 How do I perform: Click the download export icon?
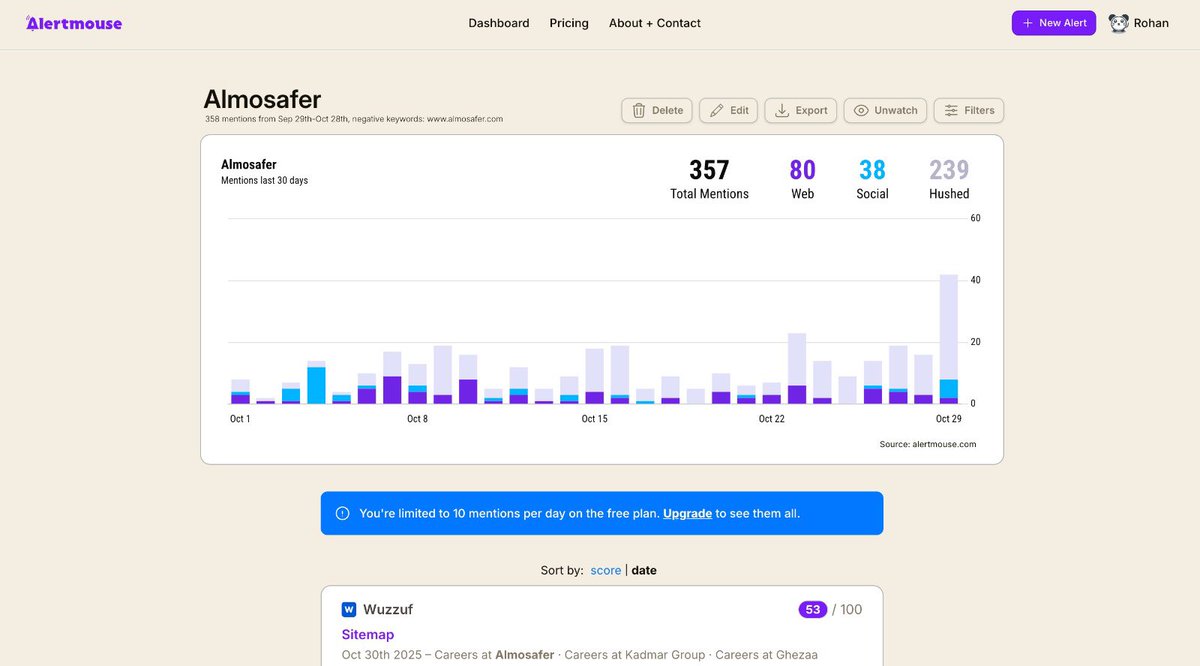[782, 110]
